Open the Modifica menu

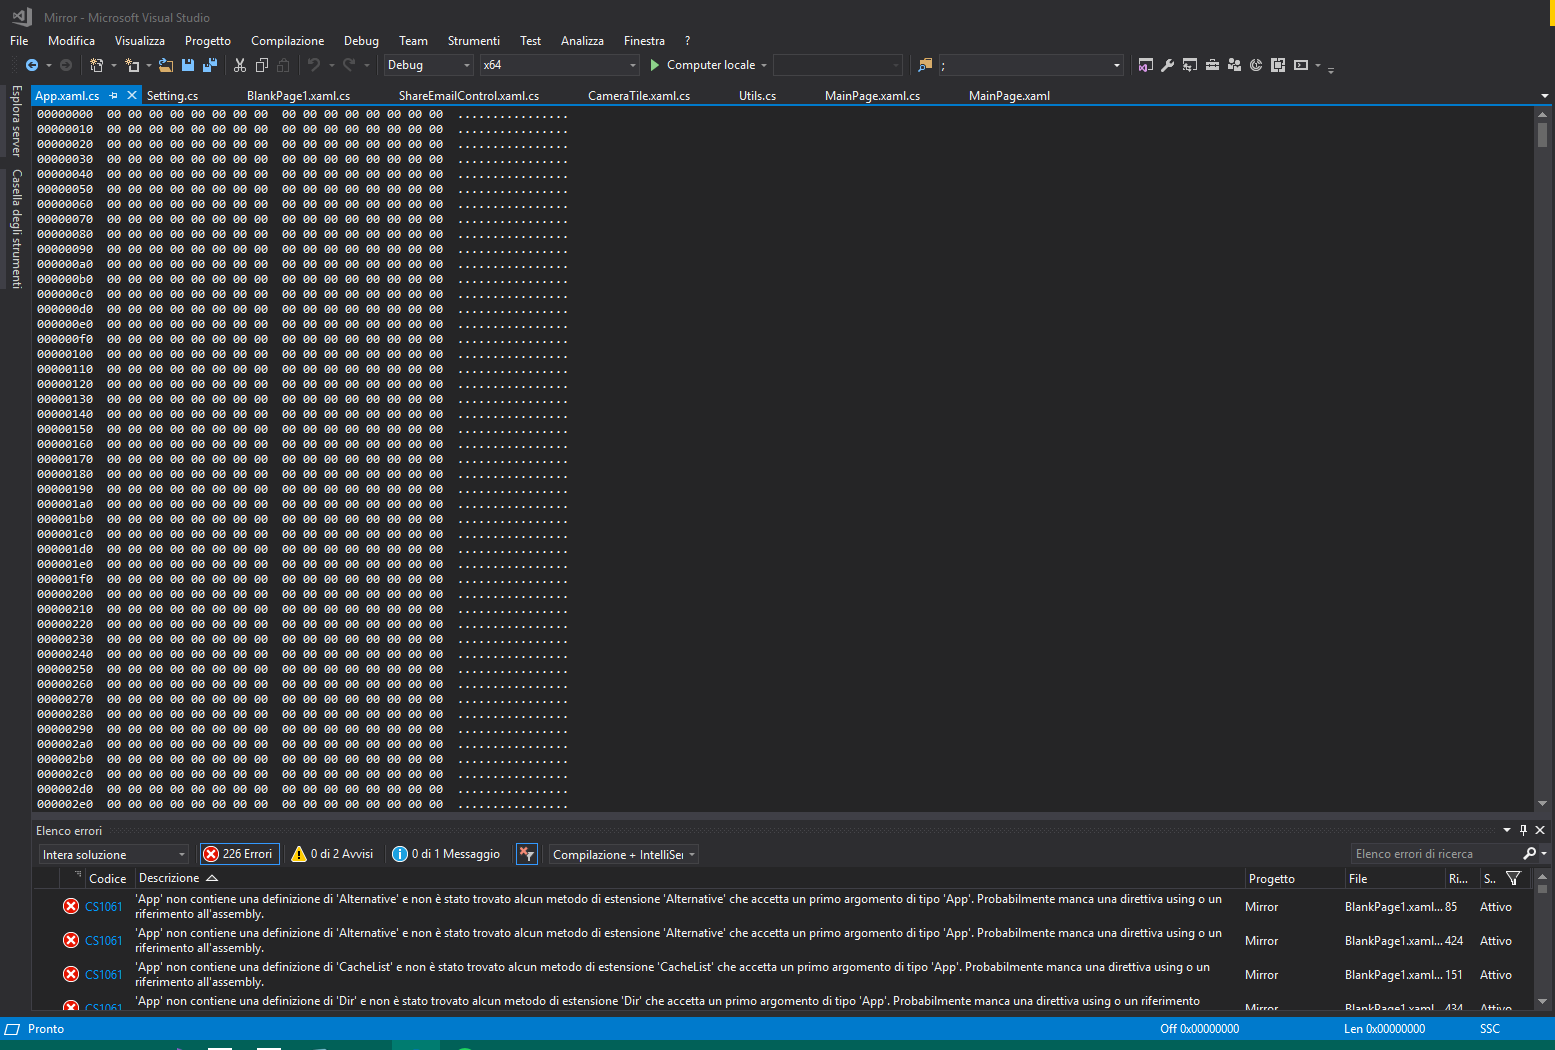coord(71,41)
